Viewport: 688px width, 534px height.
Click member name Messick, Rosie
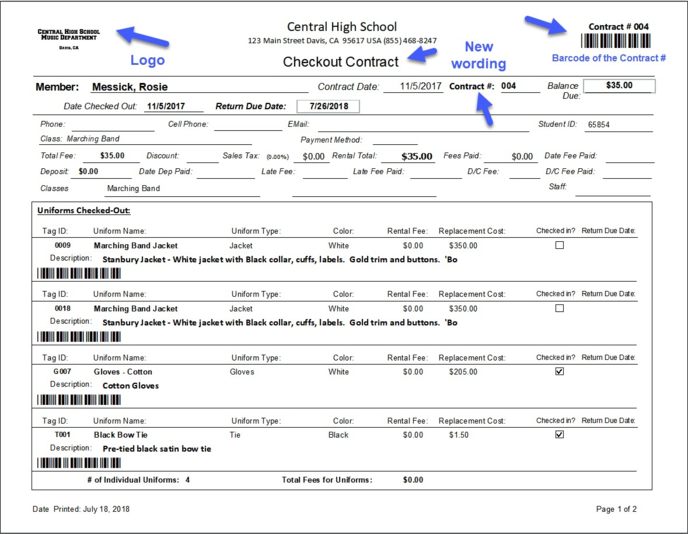click(129, 87)
